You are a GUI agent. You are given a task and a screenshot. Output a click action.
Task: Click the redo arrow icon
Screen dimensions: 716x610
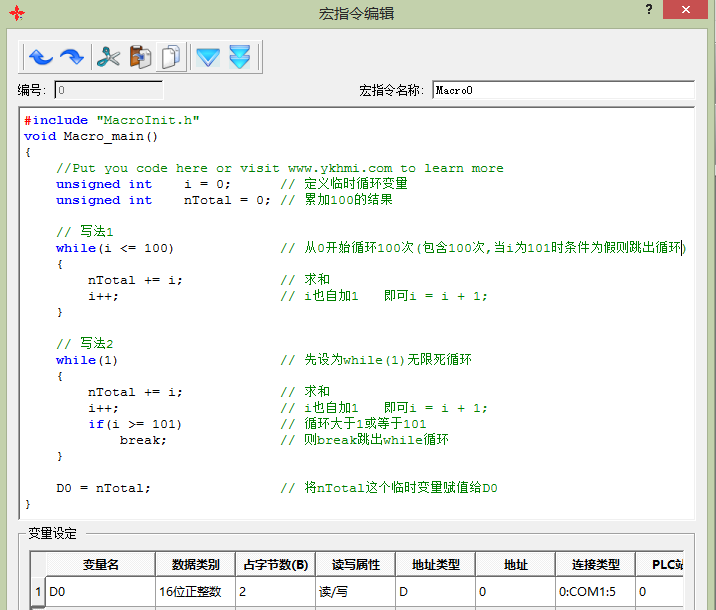(x=72, y=57)
